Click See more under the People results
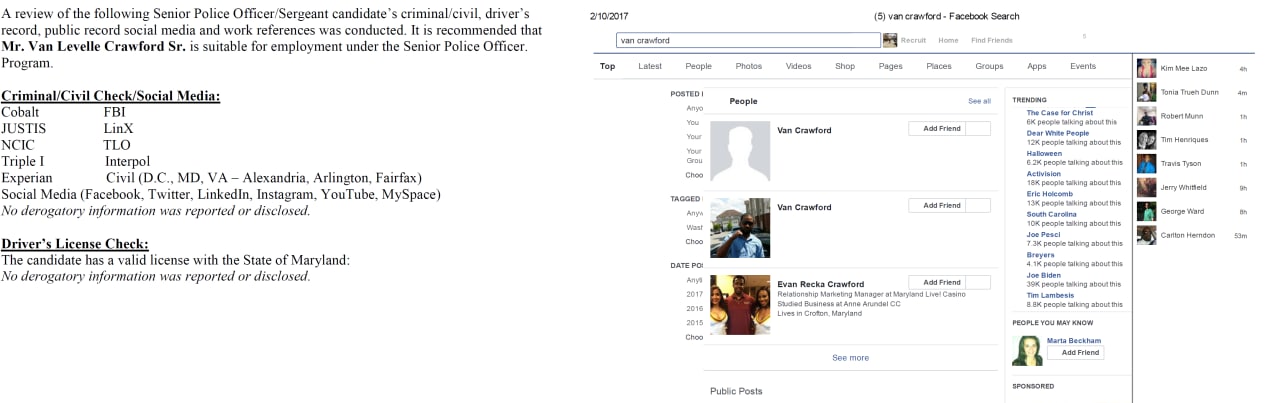This screenshot has width=1280, height=403. 850,358
